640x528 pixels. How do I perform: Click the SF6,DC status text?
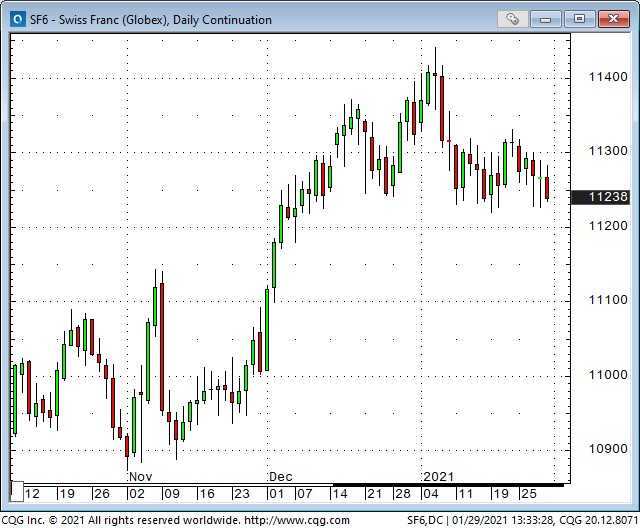[425, 520]
